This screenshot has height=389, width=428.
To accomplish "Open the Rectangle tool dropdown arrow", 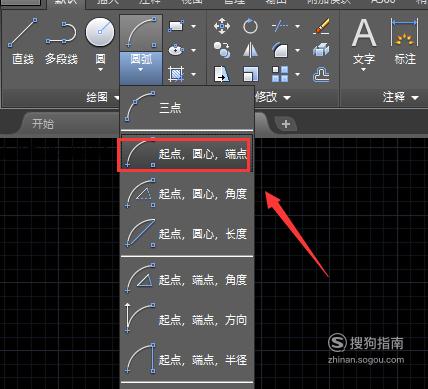I will pyautogui.click(x=194, y=26).
